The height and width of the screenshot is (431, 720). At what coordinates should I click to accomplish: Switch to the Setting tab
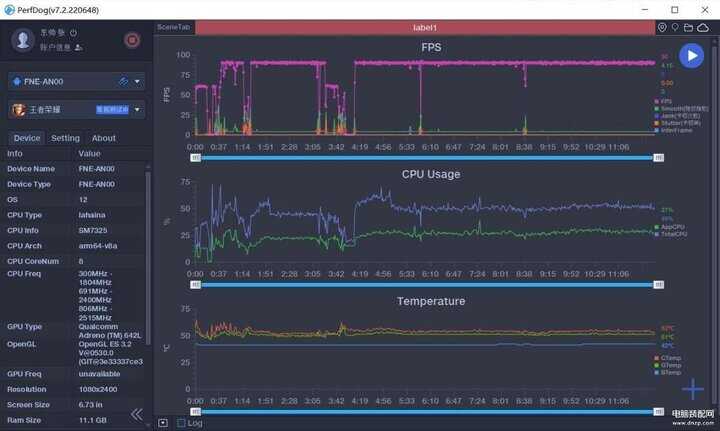pyautogui.click(x=65, y=138)
